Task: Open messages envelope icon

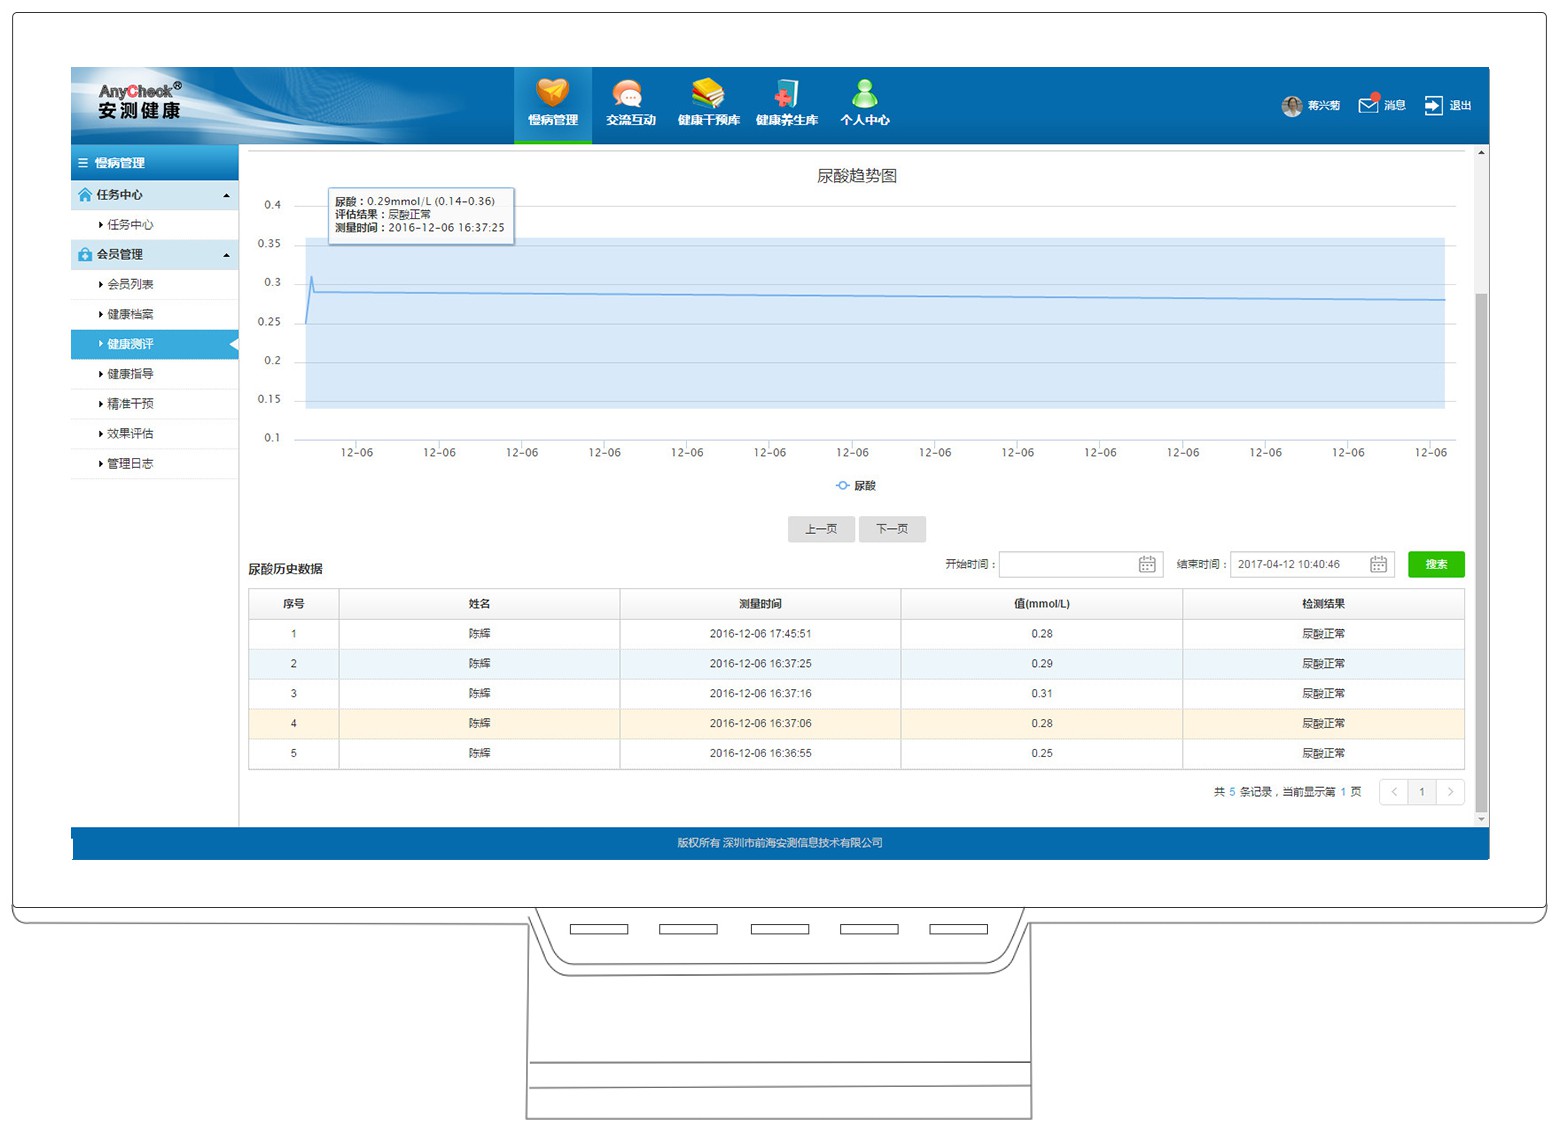Action: point(1368,105)
